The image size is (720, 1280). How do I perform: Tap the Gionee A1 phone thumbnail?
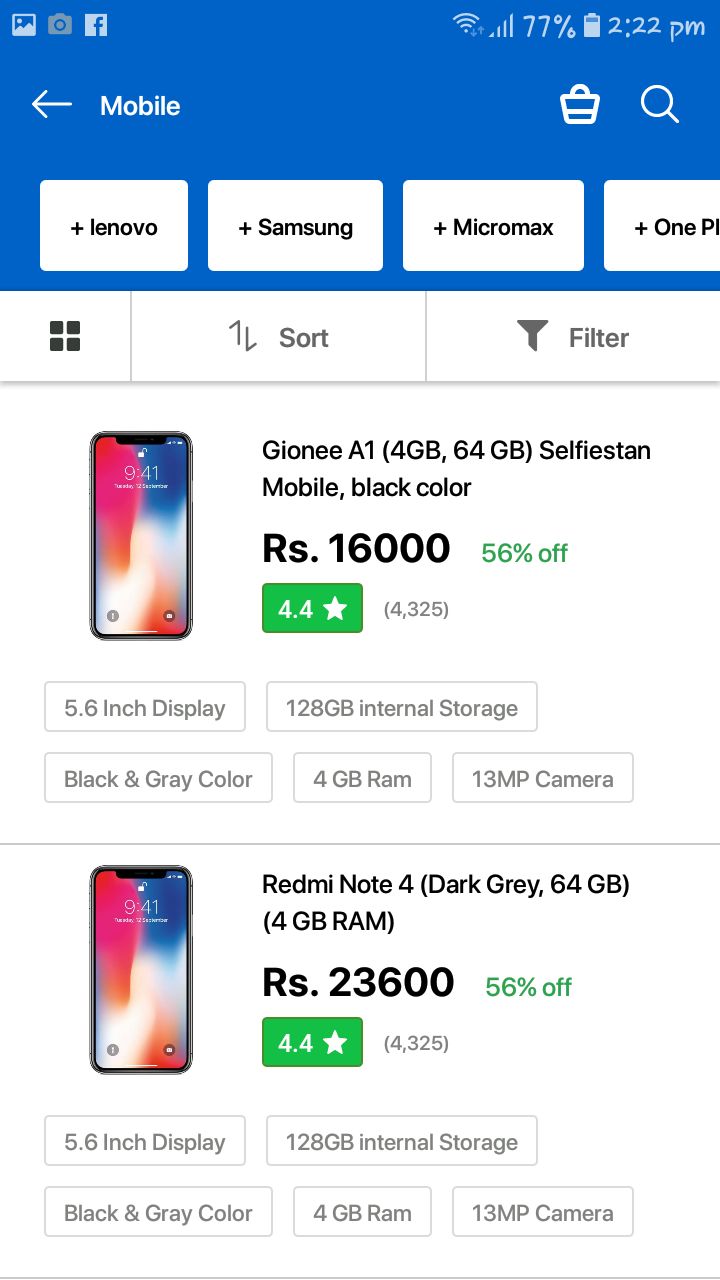pyautogui.click(x=141, y=536)
